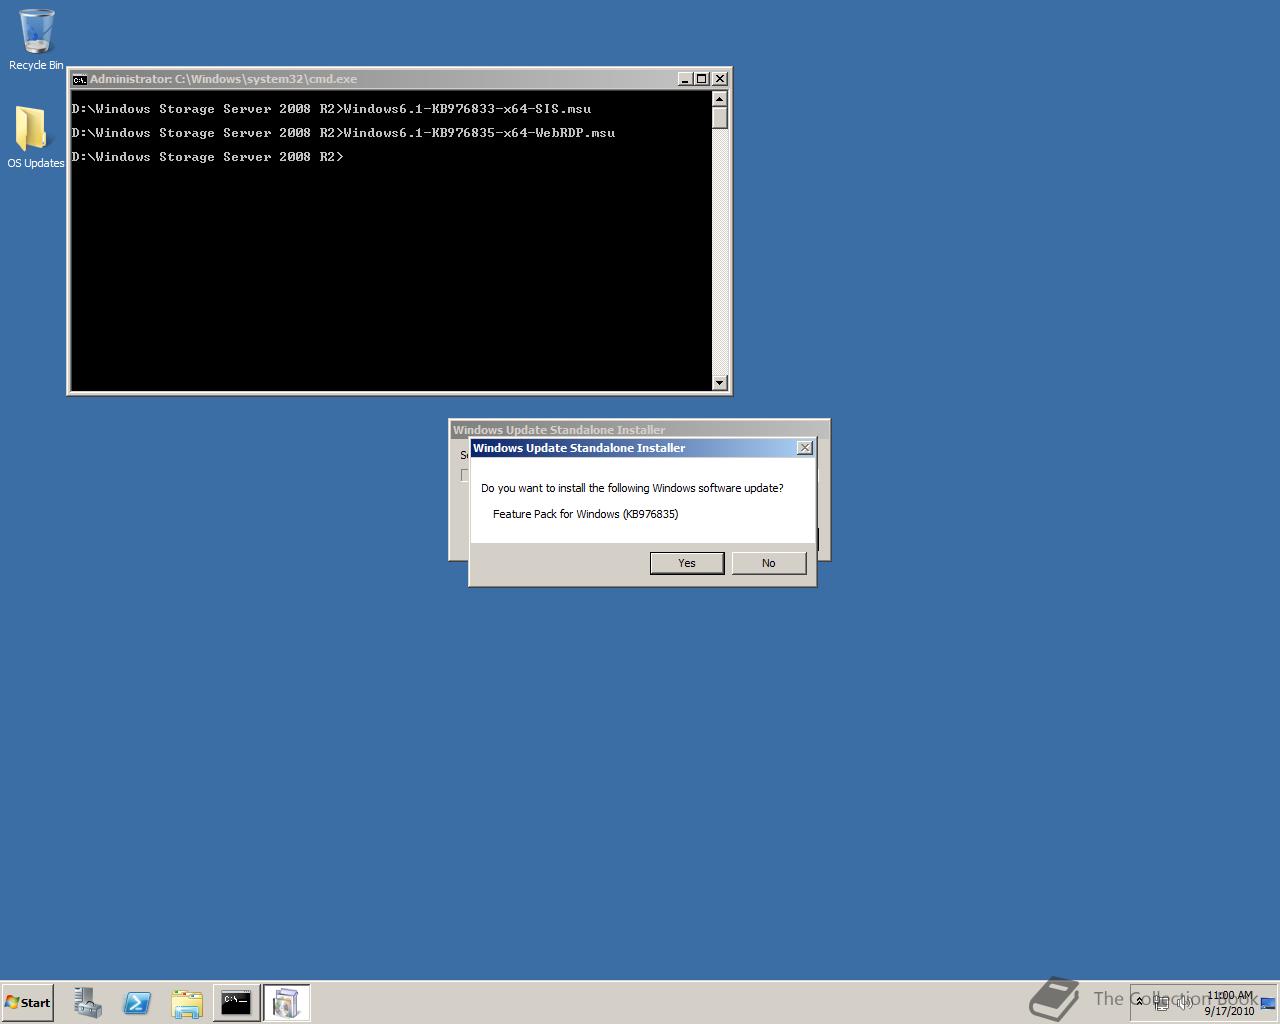Minimize the command prompt window
The width and height of the screenshot is (1280, 1024).
[685, 79]
